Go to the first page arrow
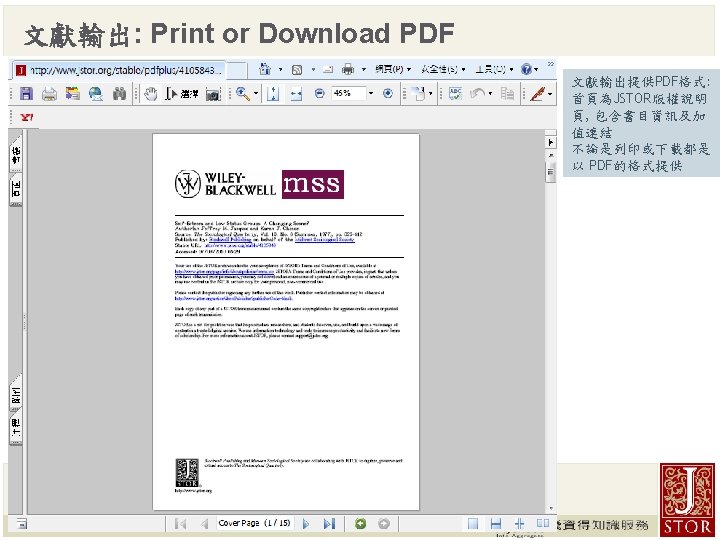720x540 pixels. (x=180, y=523)
